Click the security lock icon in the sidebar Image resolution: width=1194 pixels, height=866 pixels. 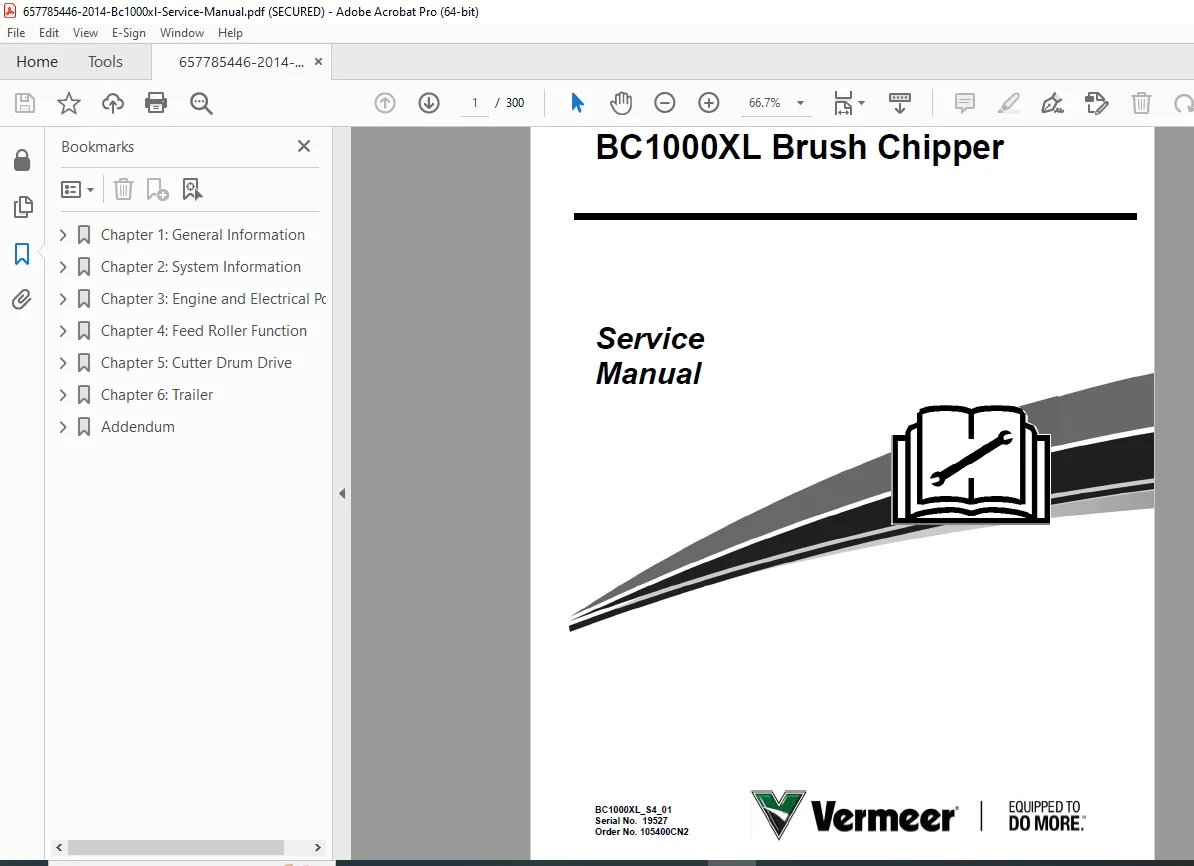[22, 160]
